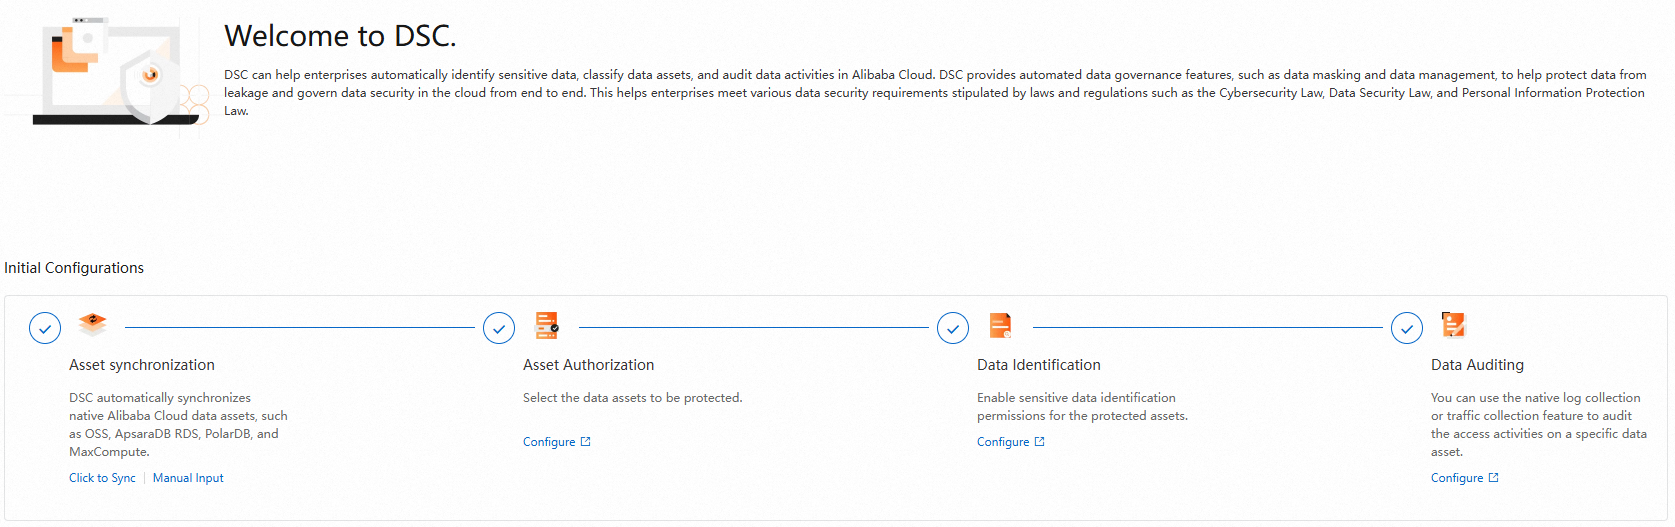Click the Data Auditing clipboard icon
The height and width of the screenshot is (527, 1675).
(x=1453, y=325)
